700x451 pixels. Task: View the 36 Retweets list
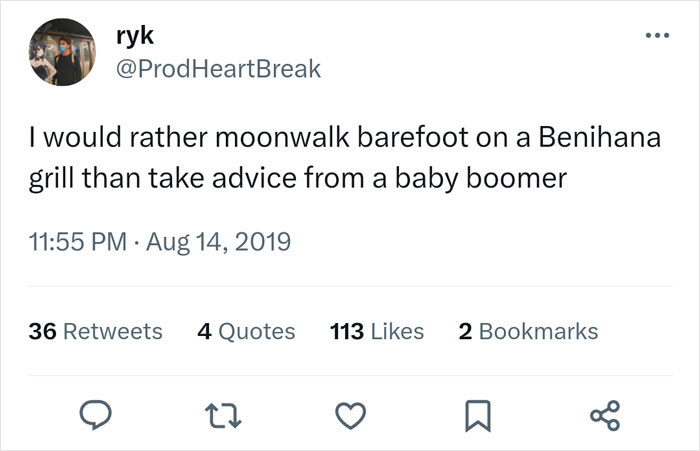click(95, 331)
